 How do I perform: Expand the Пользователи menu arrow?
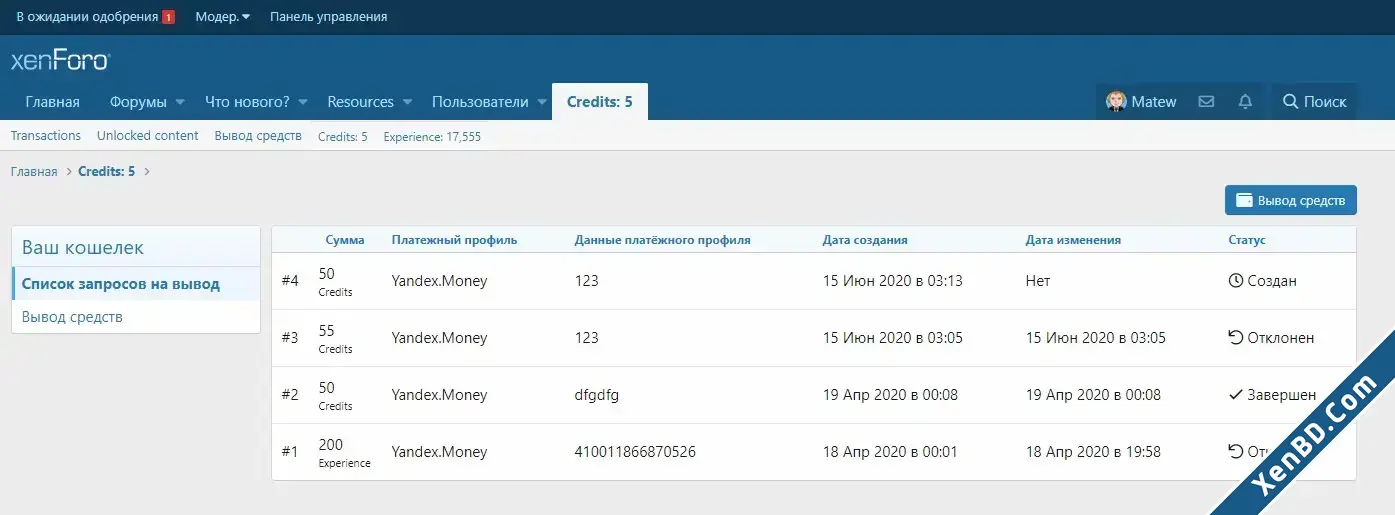tap(541, 102)
